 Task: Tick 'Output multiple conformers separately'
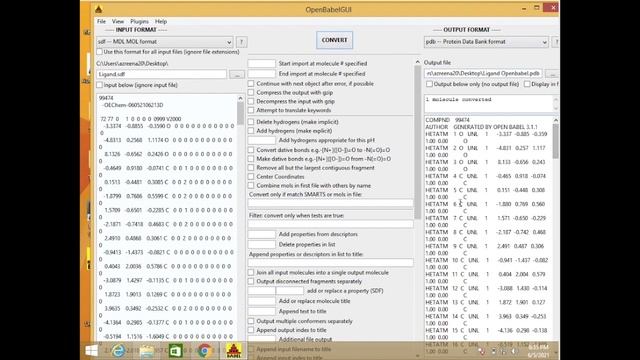251,321
